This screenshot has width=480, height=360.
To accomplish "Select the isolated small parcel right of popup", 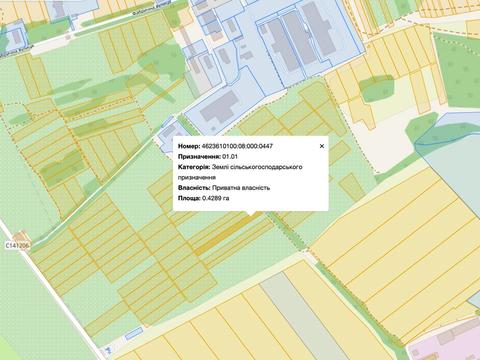I will tap(352, 187).
